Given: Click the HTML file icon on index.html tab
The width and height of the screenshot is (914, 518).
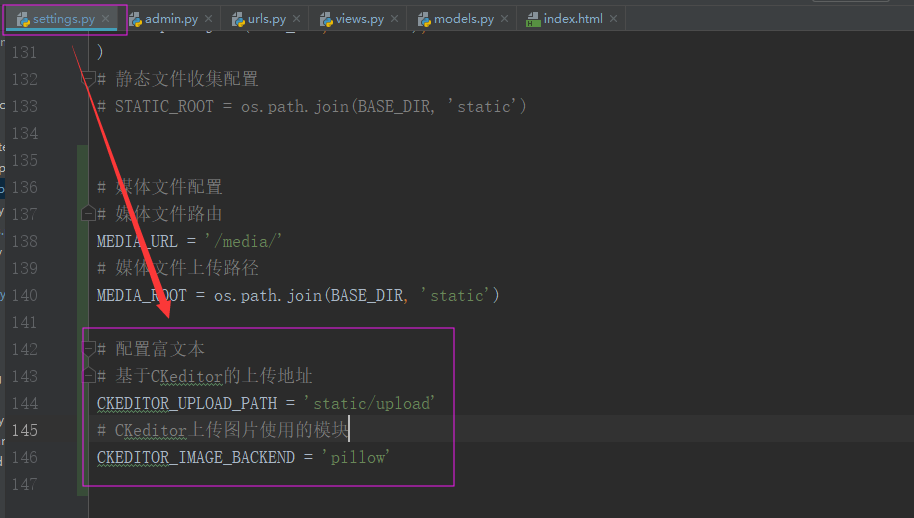Looking at the screenshot, I should 533,20.
